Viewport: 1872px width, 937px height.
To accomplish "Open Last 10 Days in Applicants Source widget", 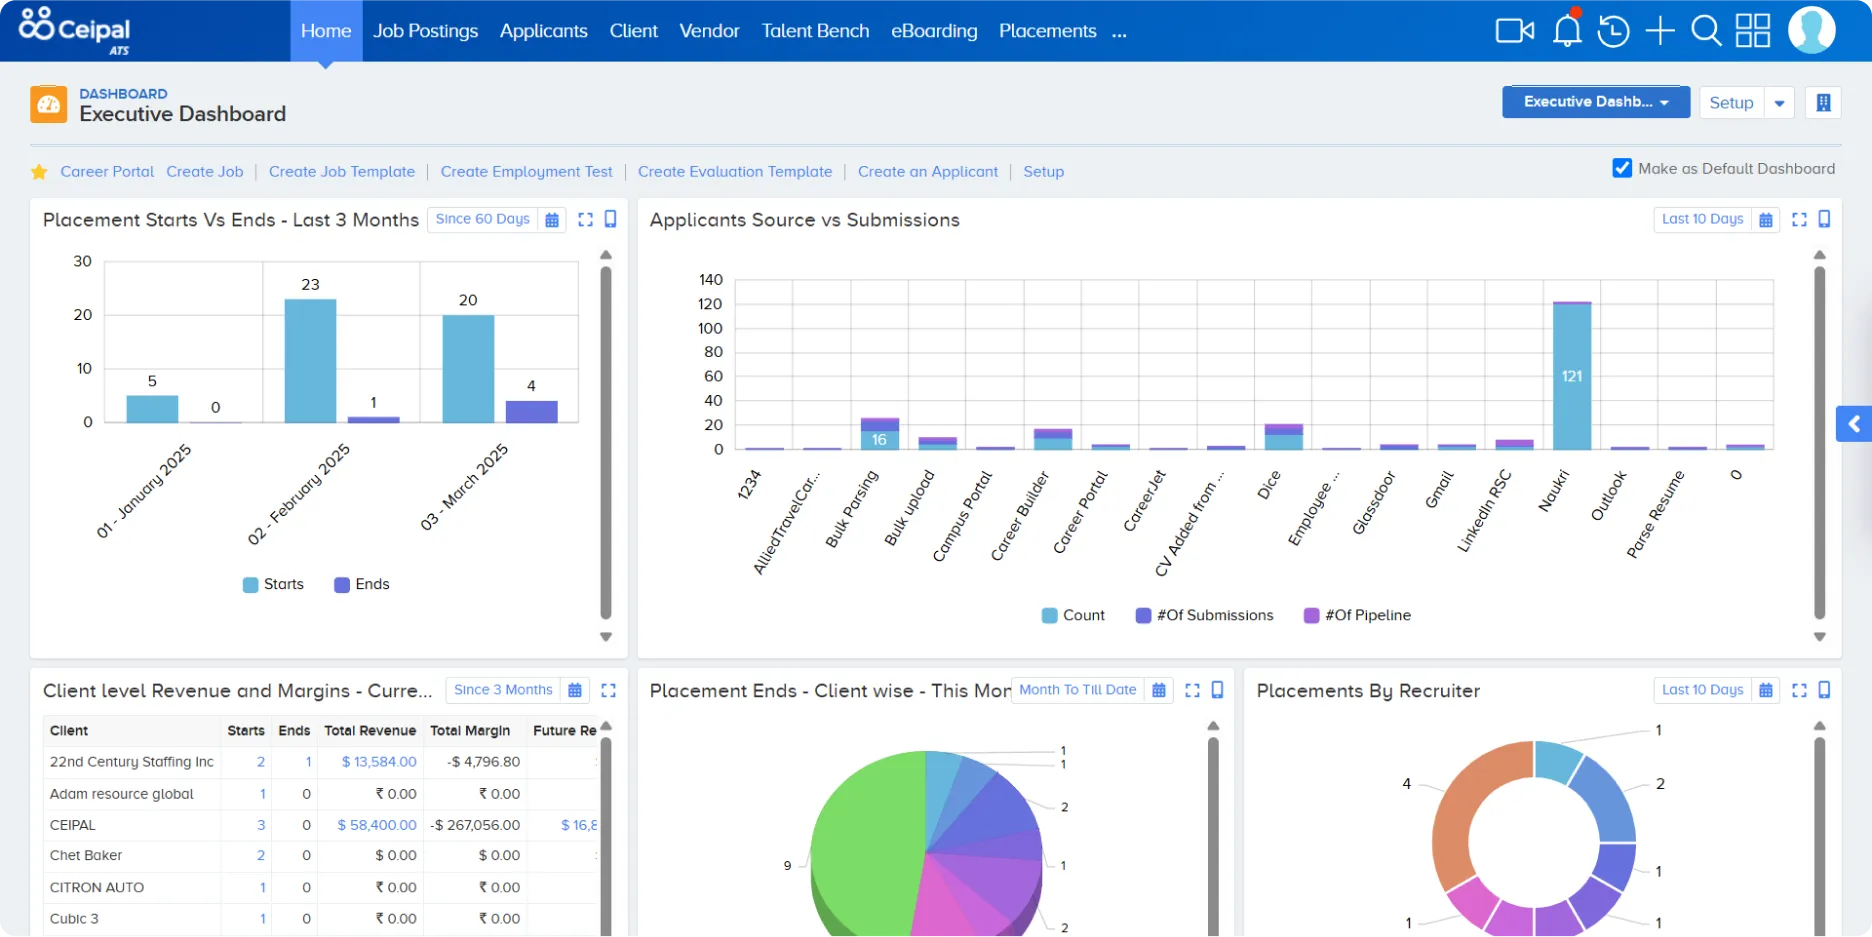I will pyautogui.click(x=1702, y=219).
